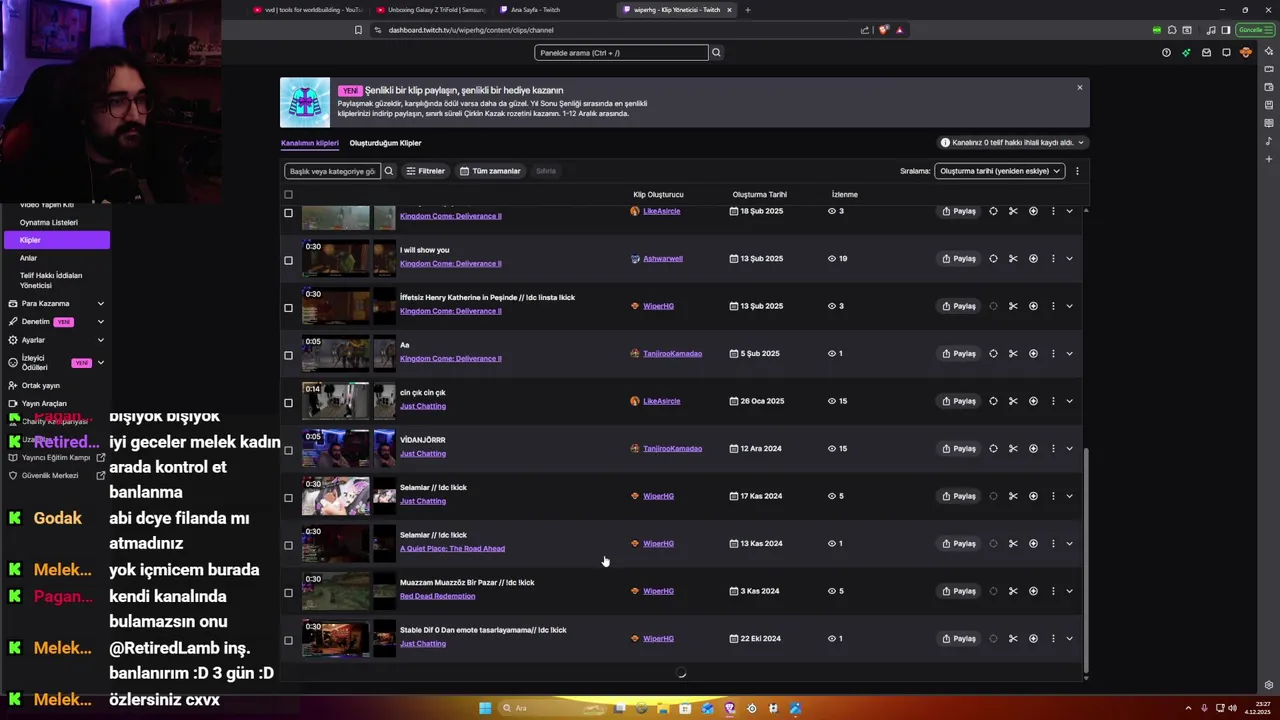Image resolution: width=1280 pixels, height=720 pixels.
Task: Tick checkbox for 'I will show you' clip
Action: pos(288,260)
